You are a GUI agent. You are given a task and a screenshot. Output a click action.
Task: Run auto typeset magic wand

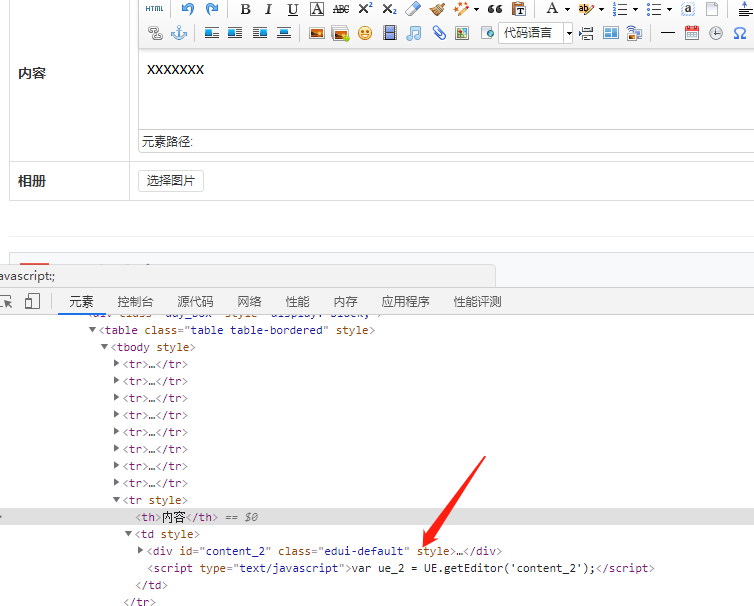pyautogui.click(x=461, y=9)
